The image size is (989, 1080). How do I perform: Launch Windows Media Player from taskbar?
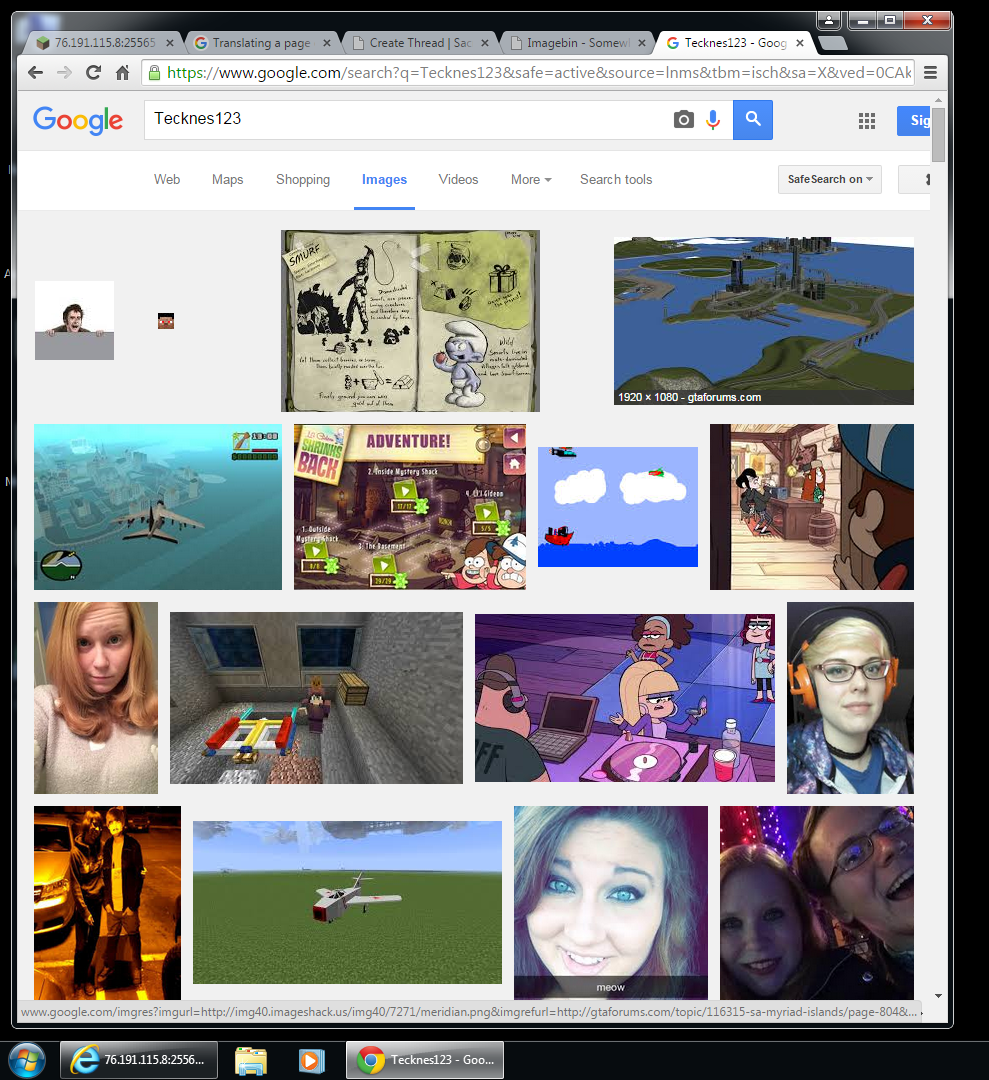coord(312,1060)
